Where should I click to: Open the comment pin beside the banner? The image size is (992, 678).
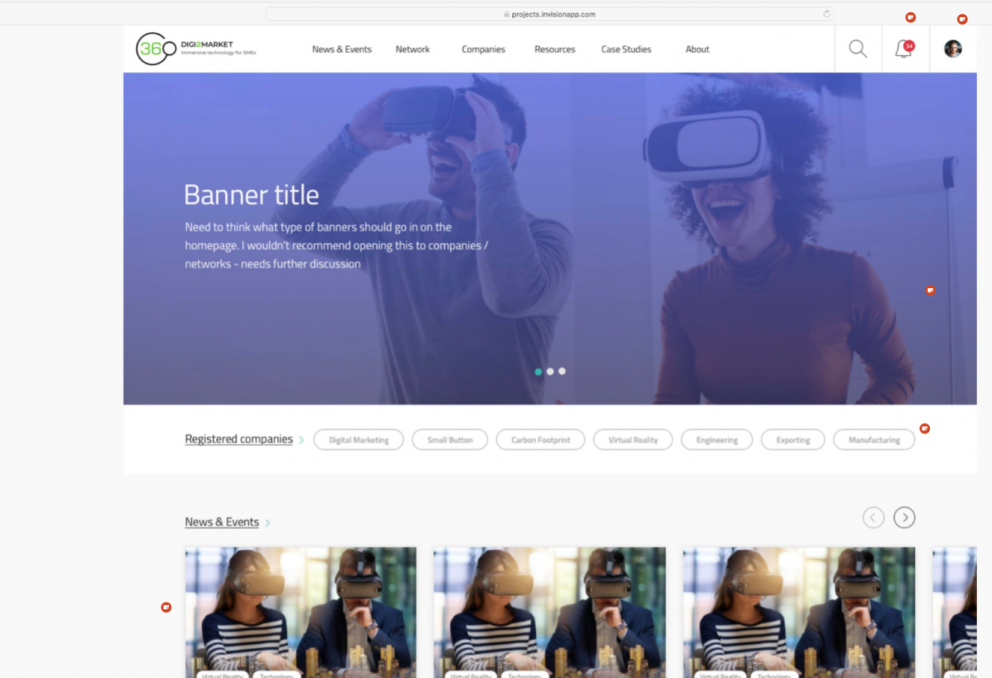(x=930, y=290)
